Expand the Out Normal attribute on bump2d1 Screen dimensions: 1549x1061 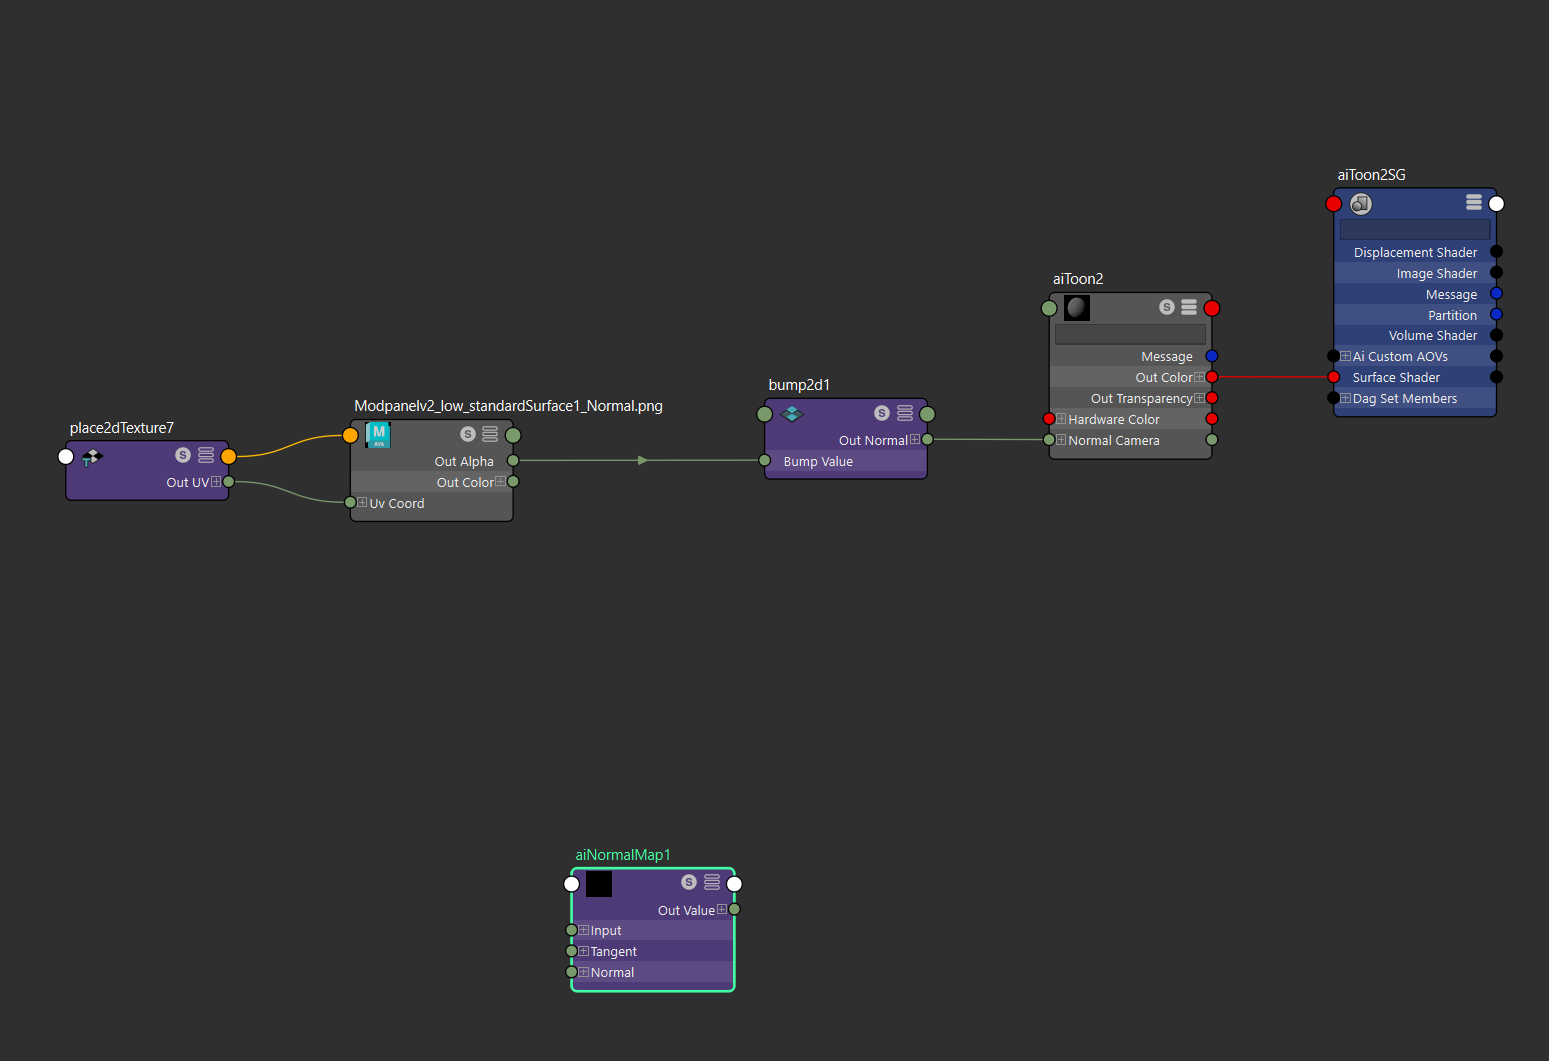click(x=914, y=439)
